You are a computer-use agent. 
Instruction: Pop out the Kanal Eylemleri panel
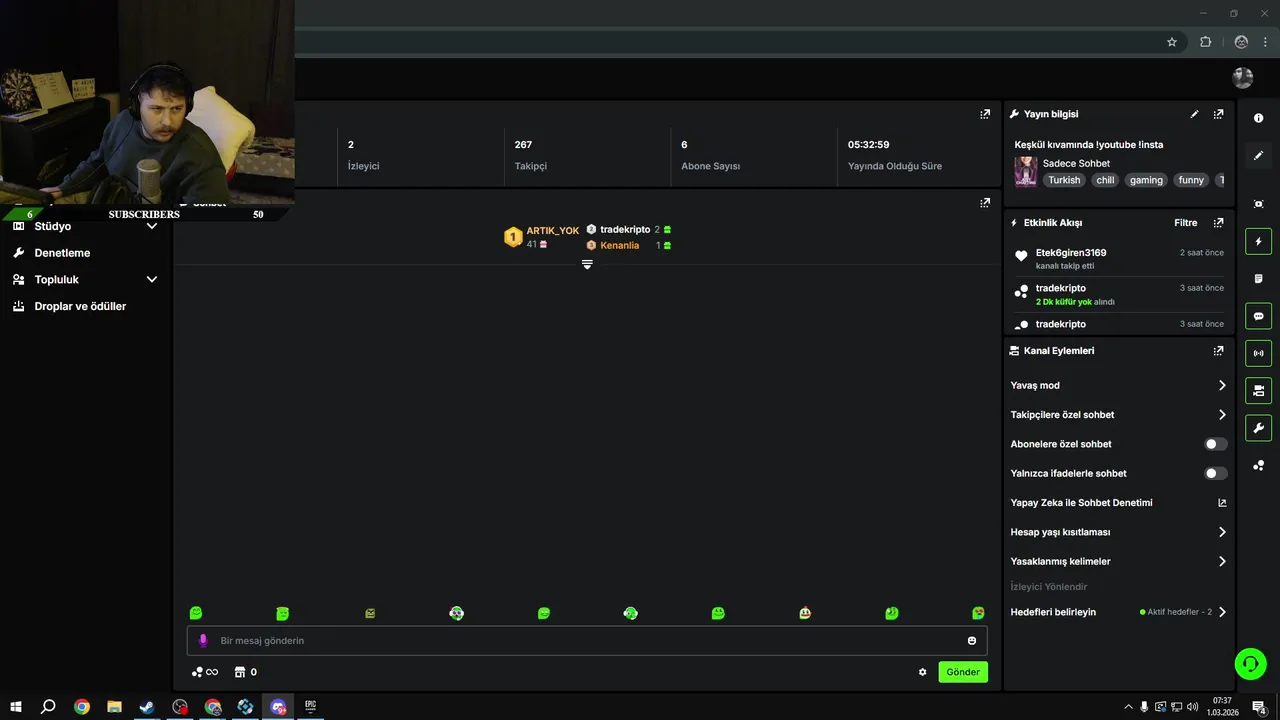(x=1218, y=351)
